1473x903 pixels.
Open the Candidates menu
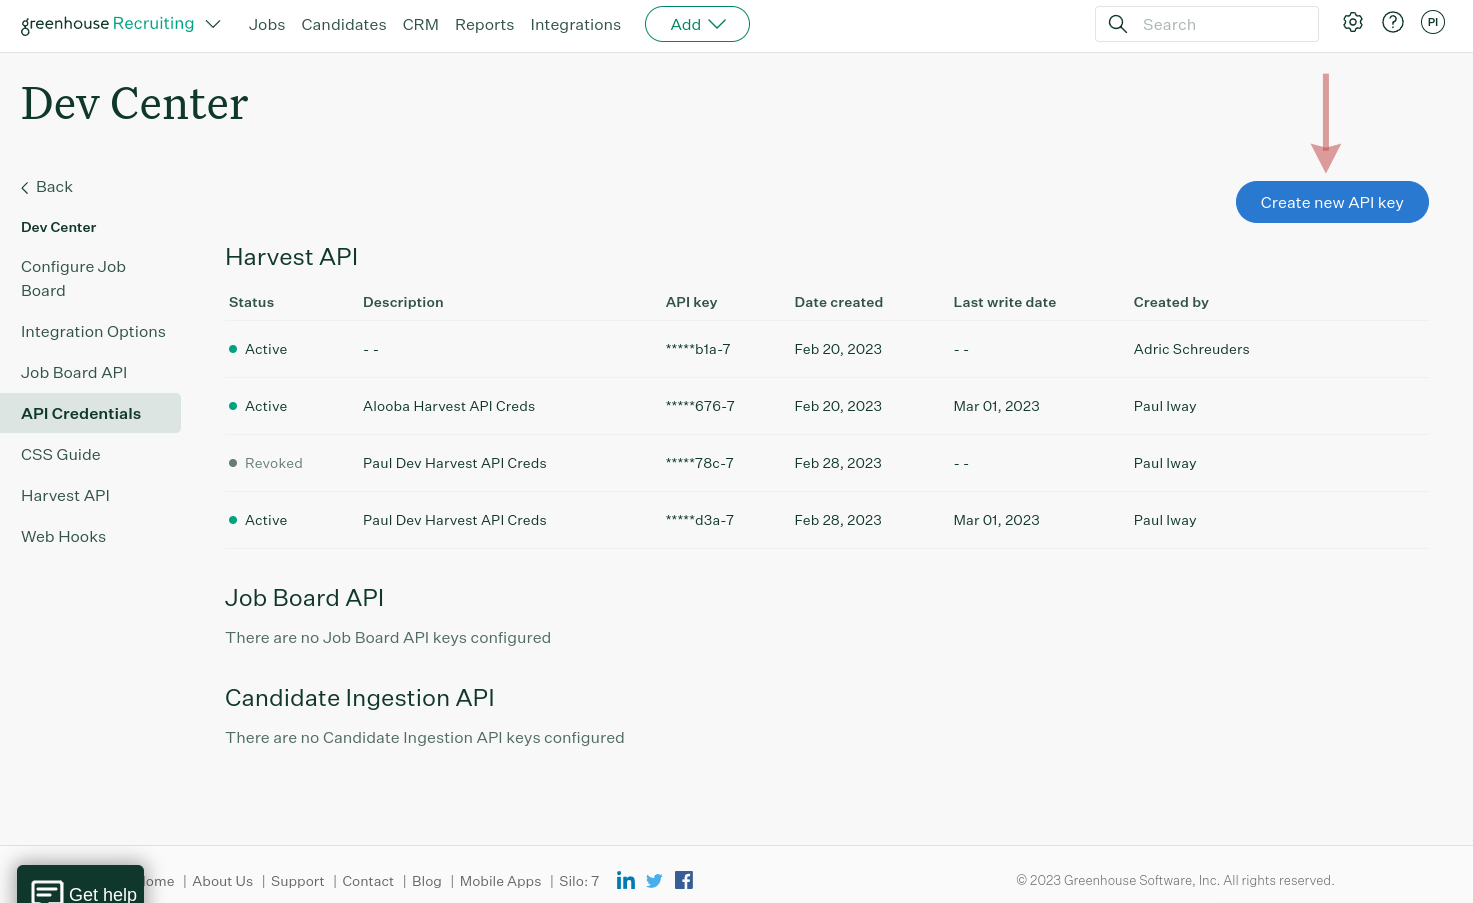pos(344,24)
